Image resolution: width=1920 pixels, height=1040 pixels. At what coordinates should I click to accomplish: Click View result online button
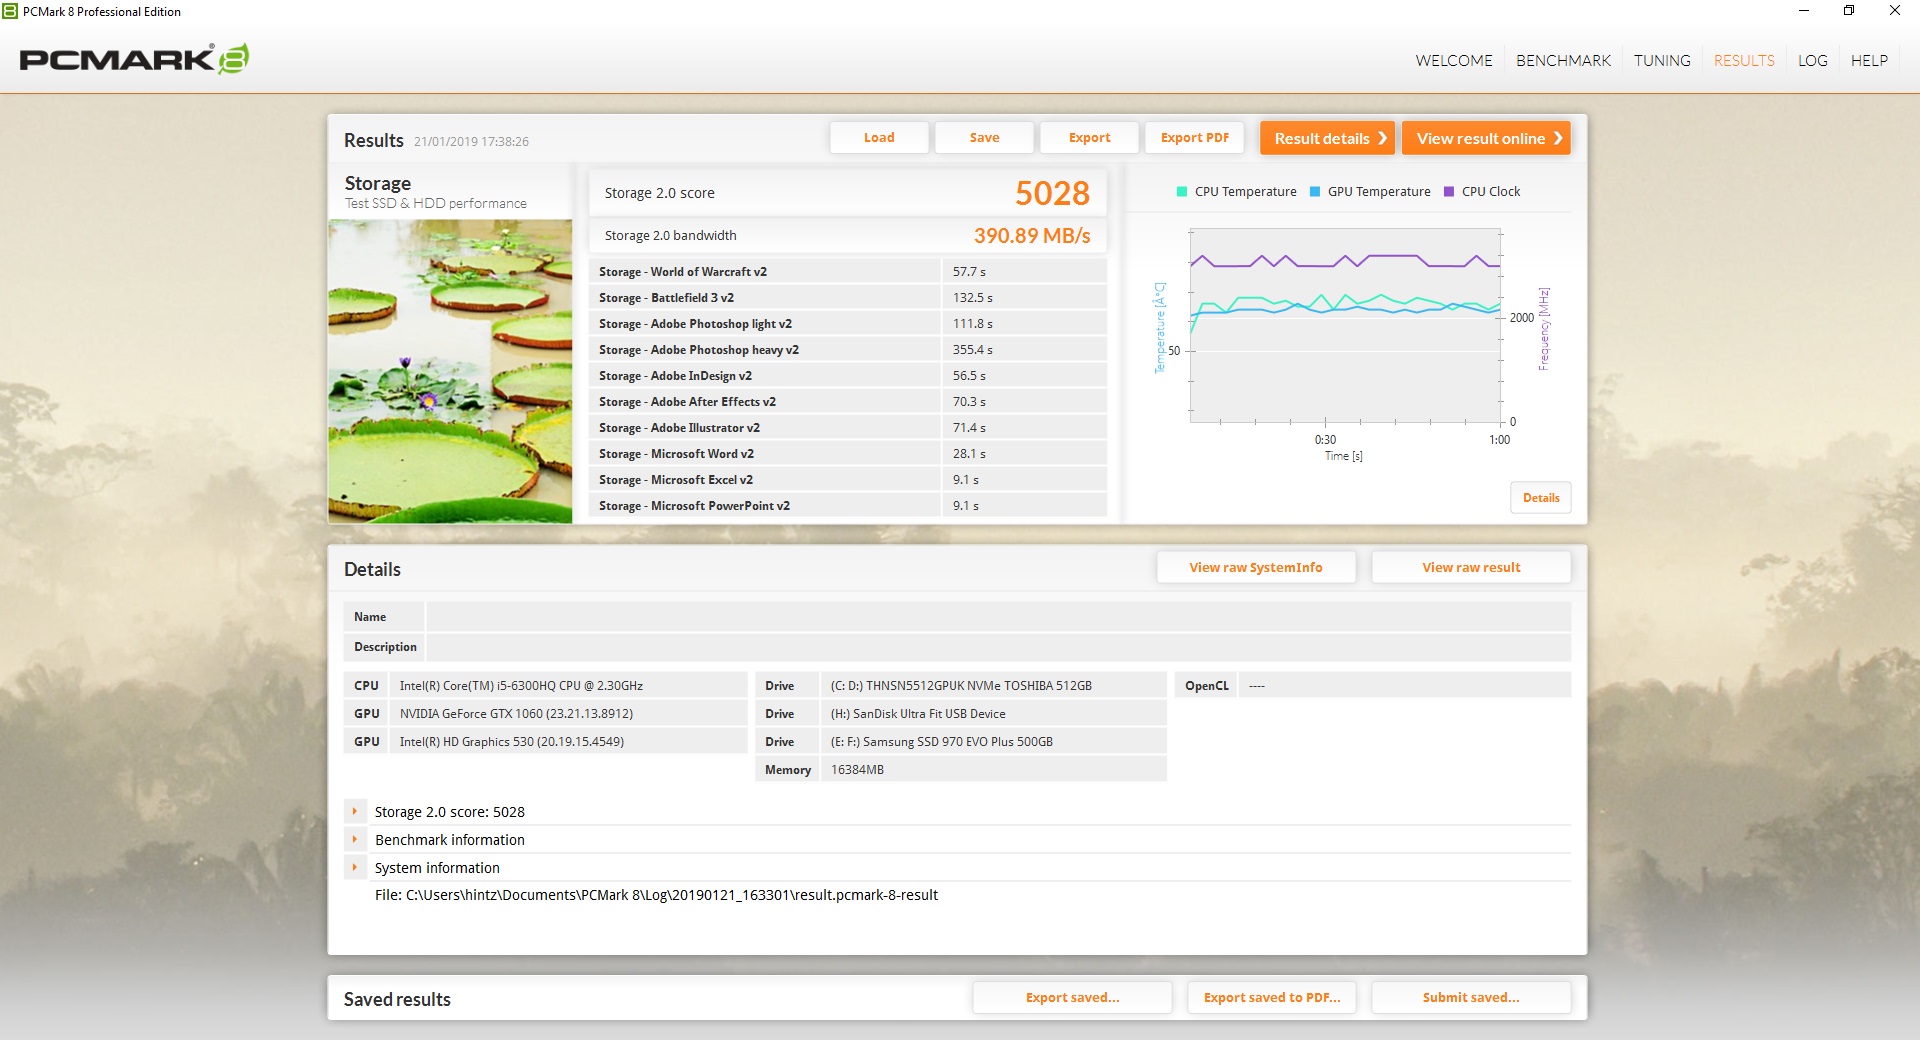tap(1485, 138)
